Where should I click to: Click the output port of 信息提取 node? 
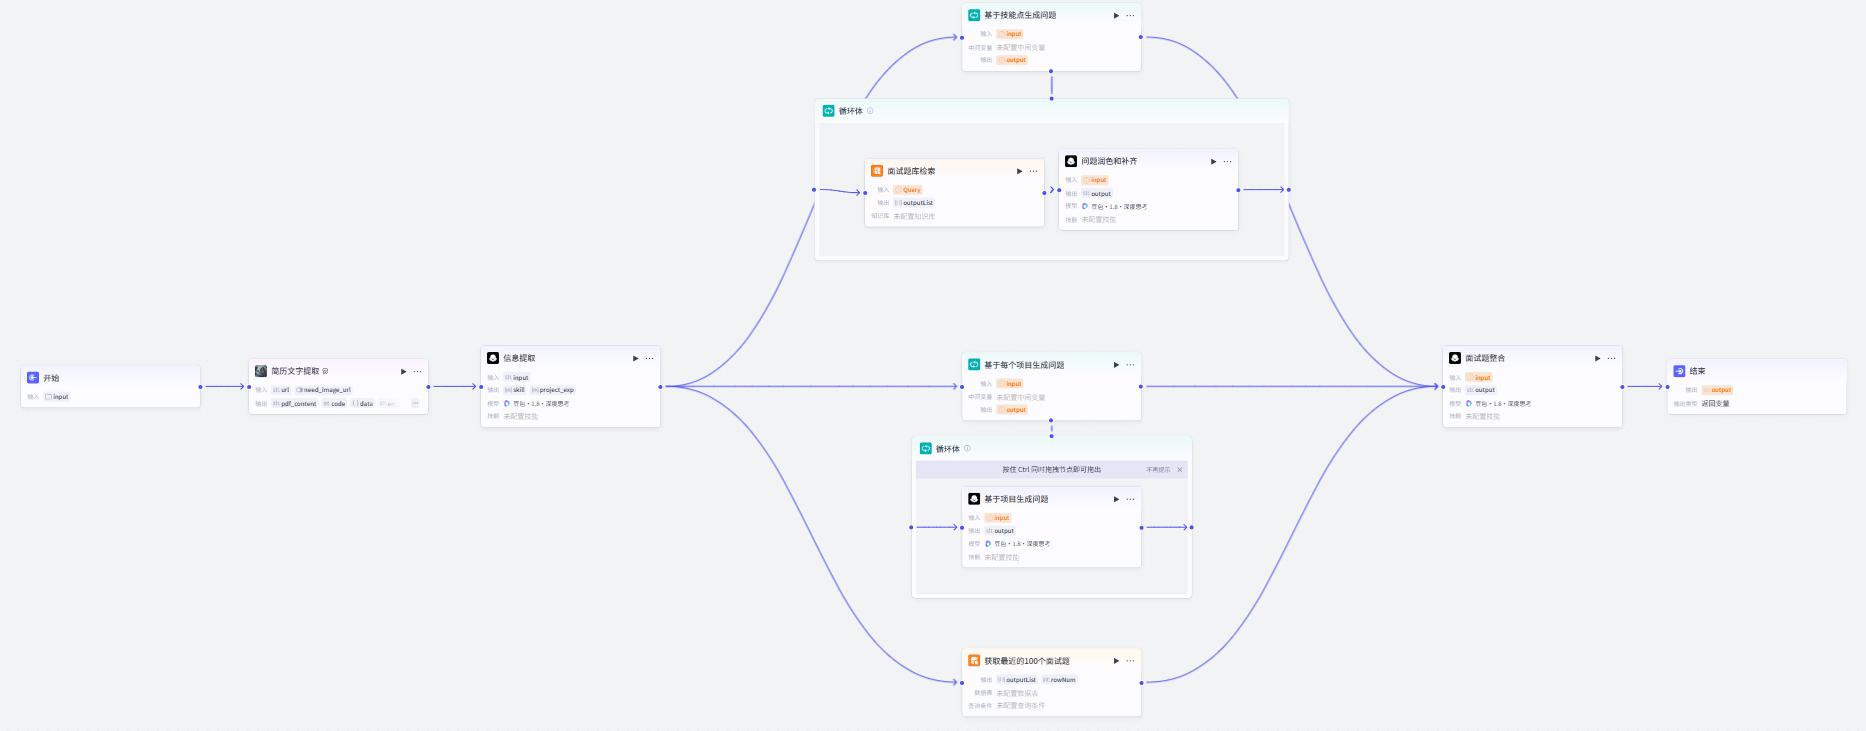pyautogui.click(x=660, y=386)
